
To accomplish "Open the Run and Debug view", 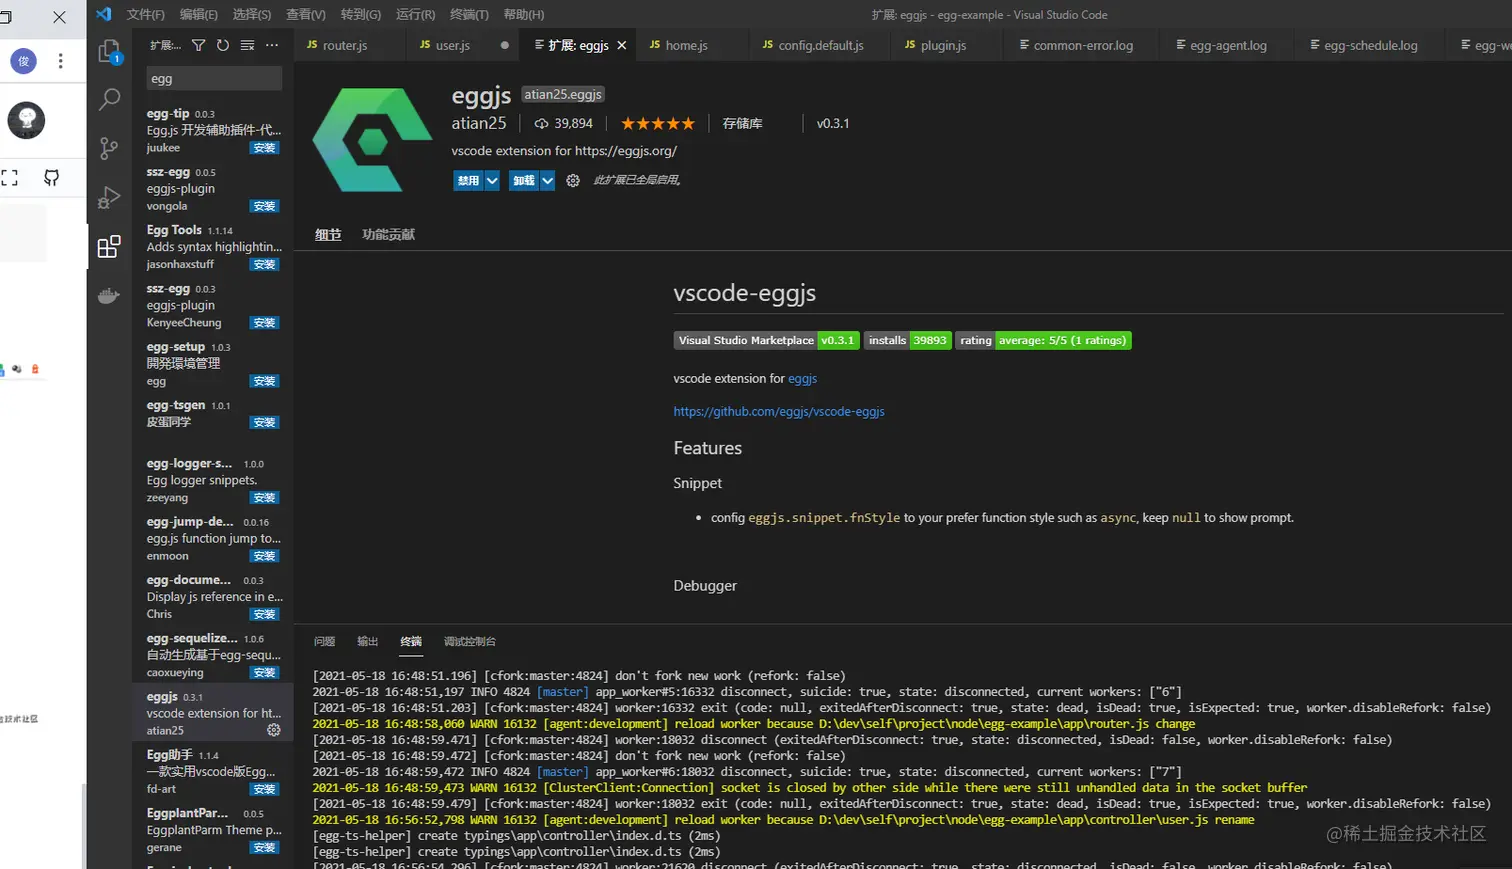I will 109,197.
